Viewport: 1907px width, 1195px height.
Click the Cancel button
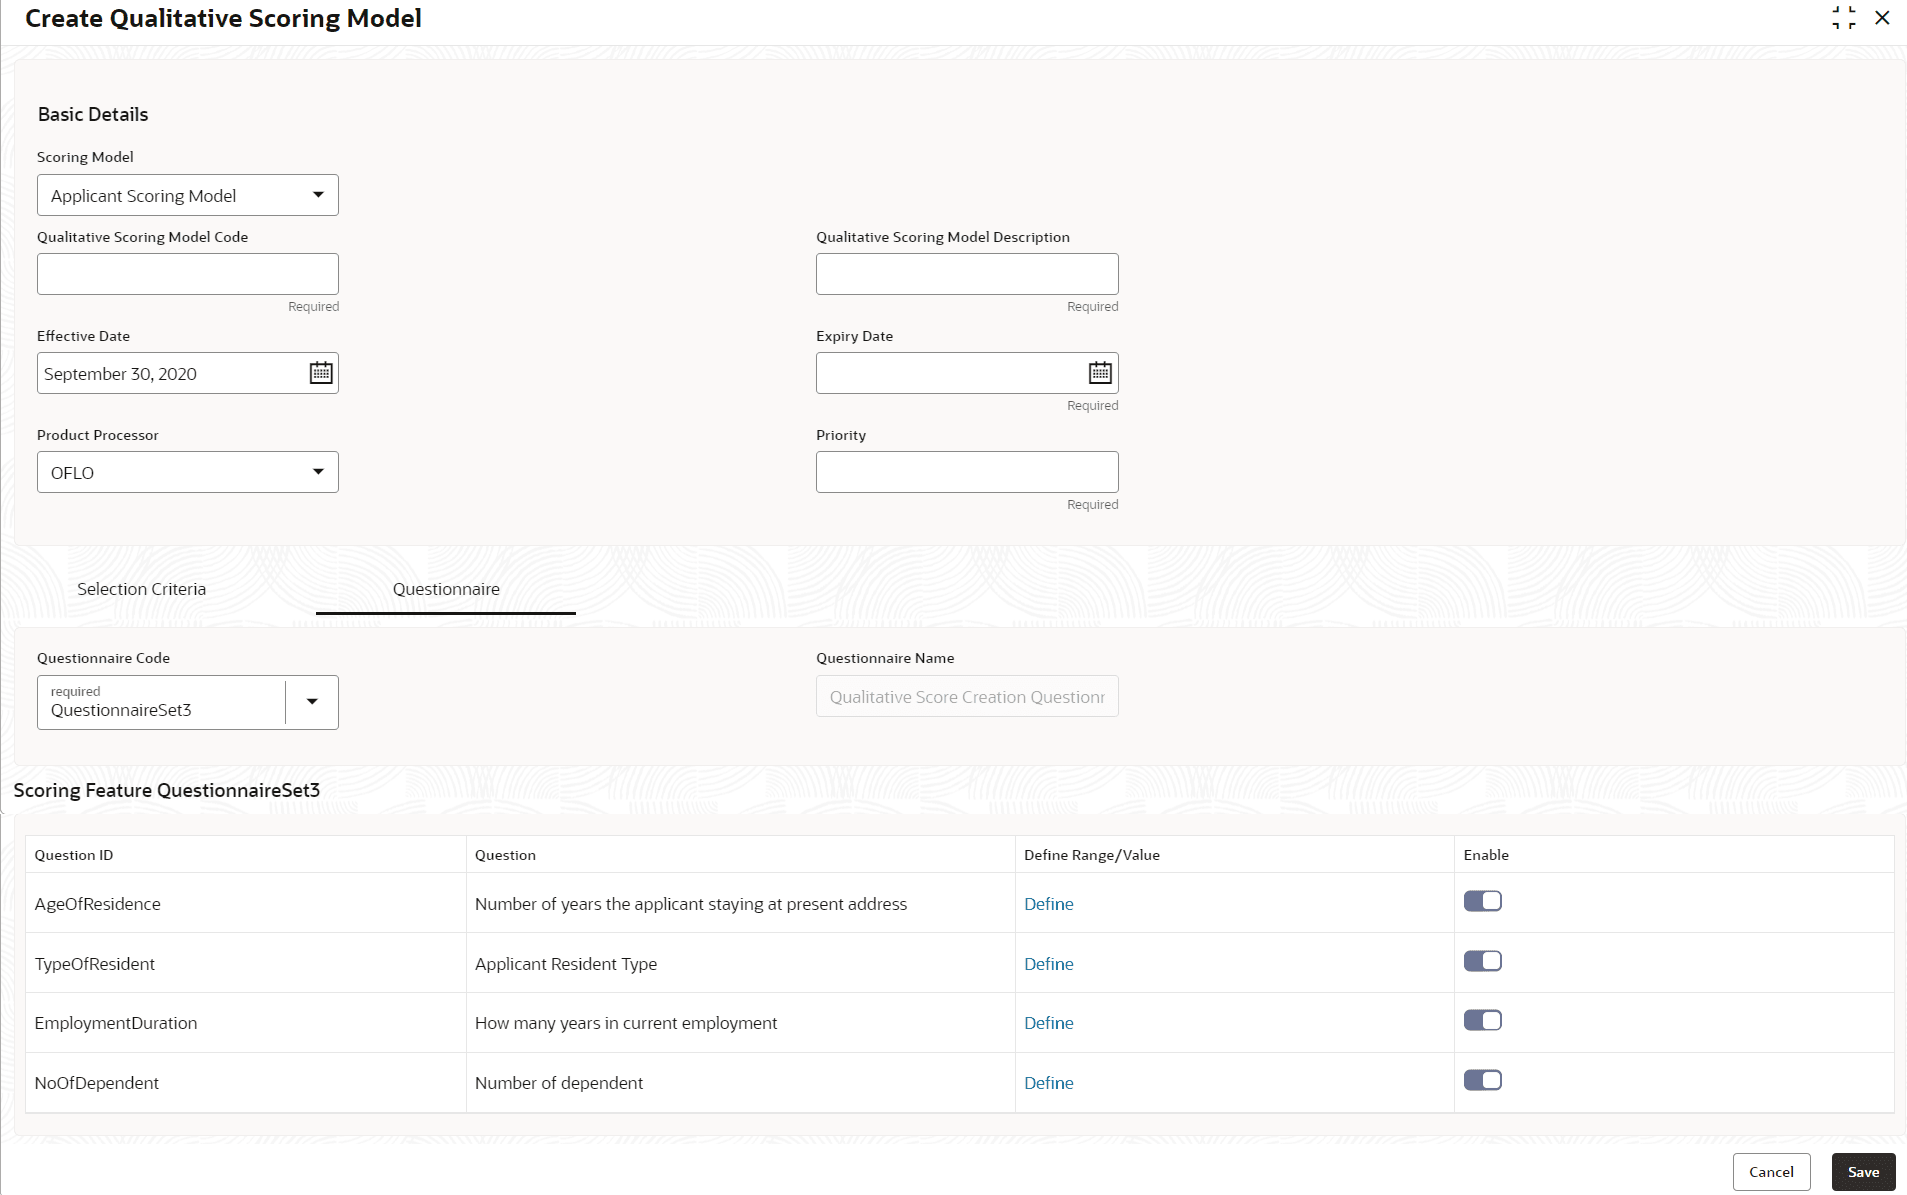click(1771, 1172)
